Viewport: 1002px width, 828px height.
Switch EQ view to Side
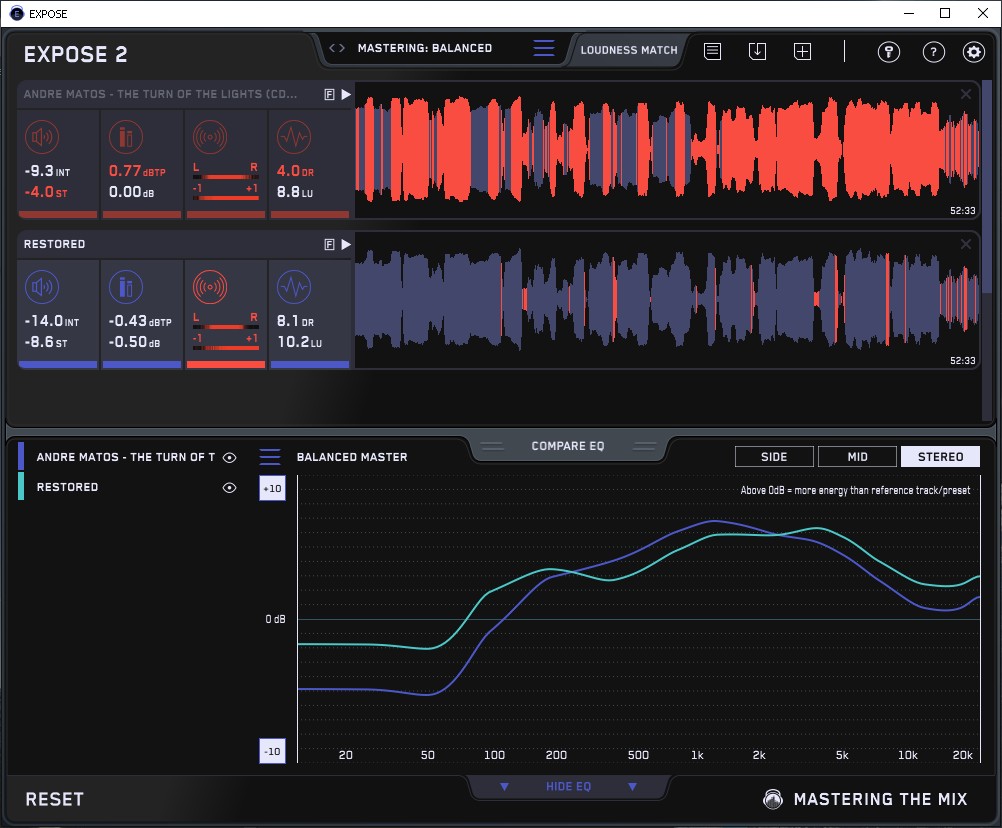774,457
